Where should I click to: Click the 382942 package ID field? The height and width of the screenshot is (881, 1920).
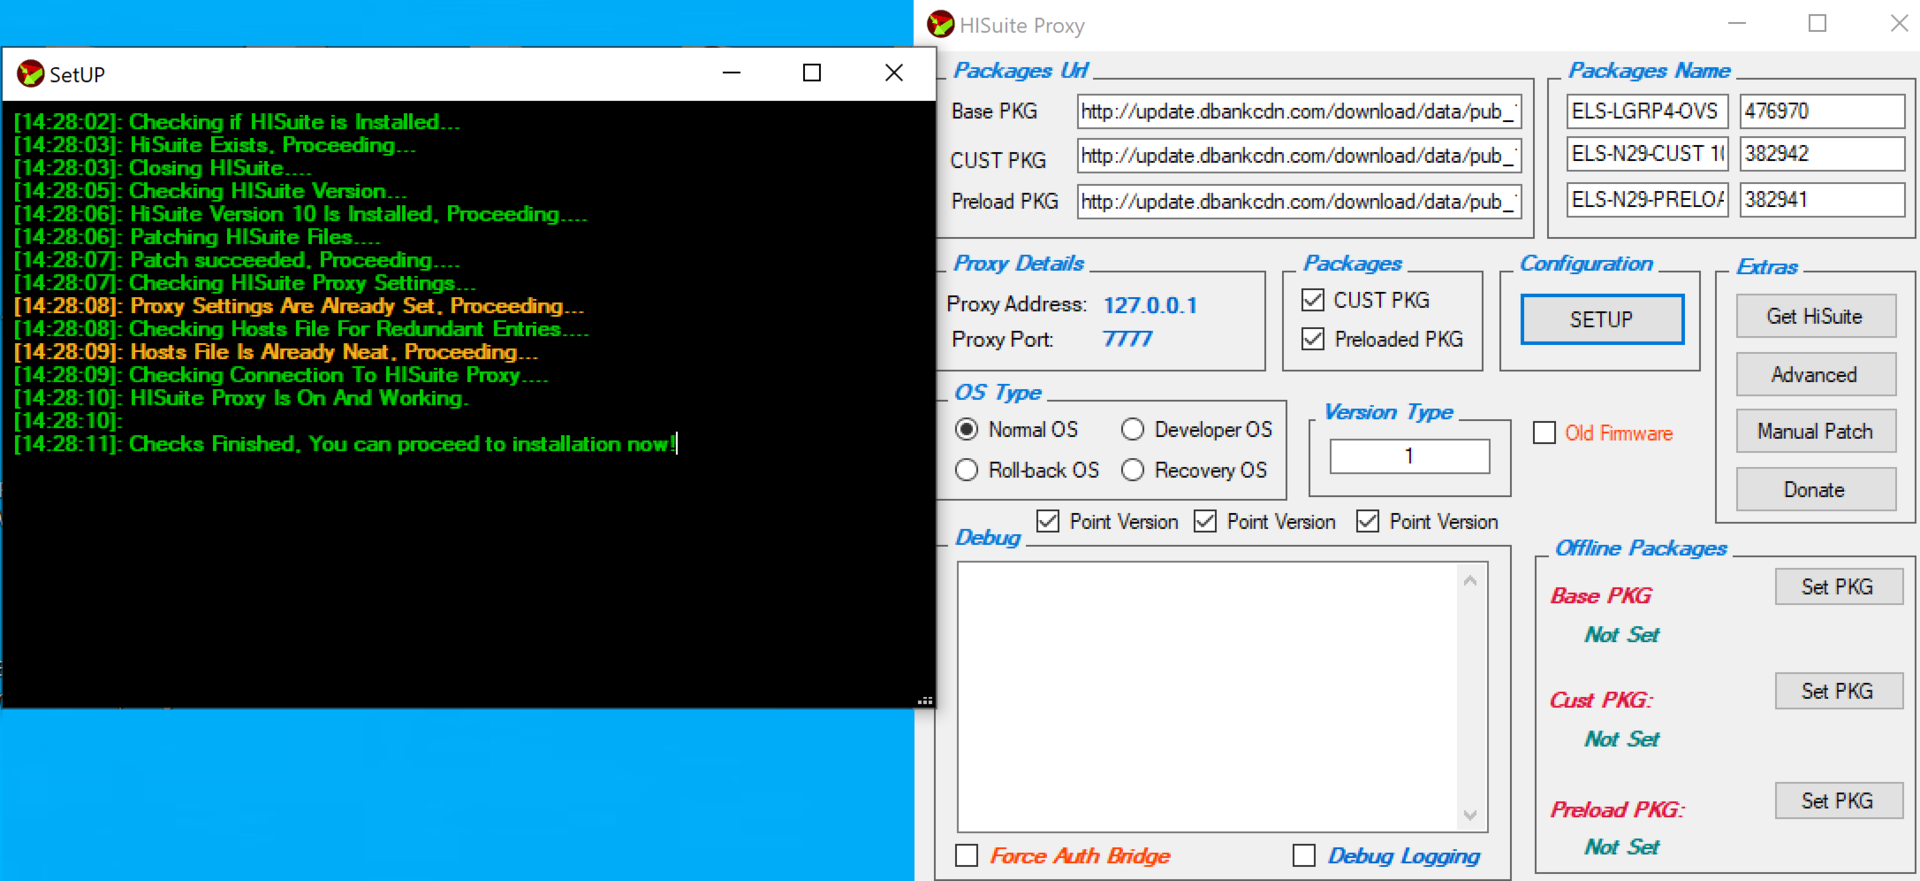(x=1822, y=153)
